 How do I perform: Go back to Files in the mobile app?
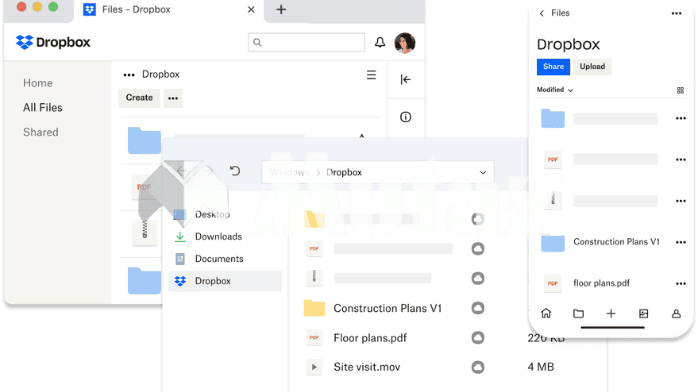tap(555, 13)
